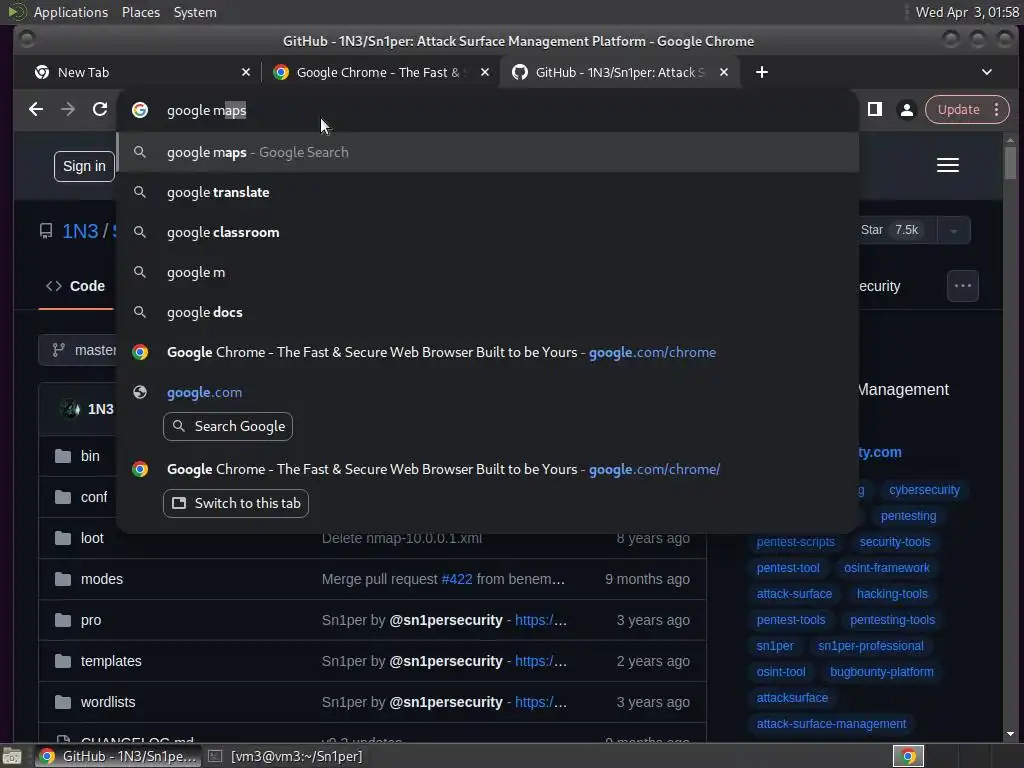
Task: Click the Switch to this tab button
Action: tap(236, 504)
